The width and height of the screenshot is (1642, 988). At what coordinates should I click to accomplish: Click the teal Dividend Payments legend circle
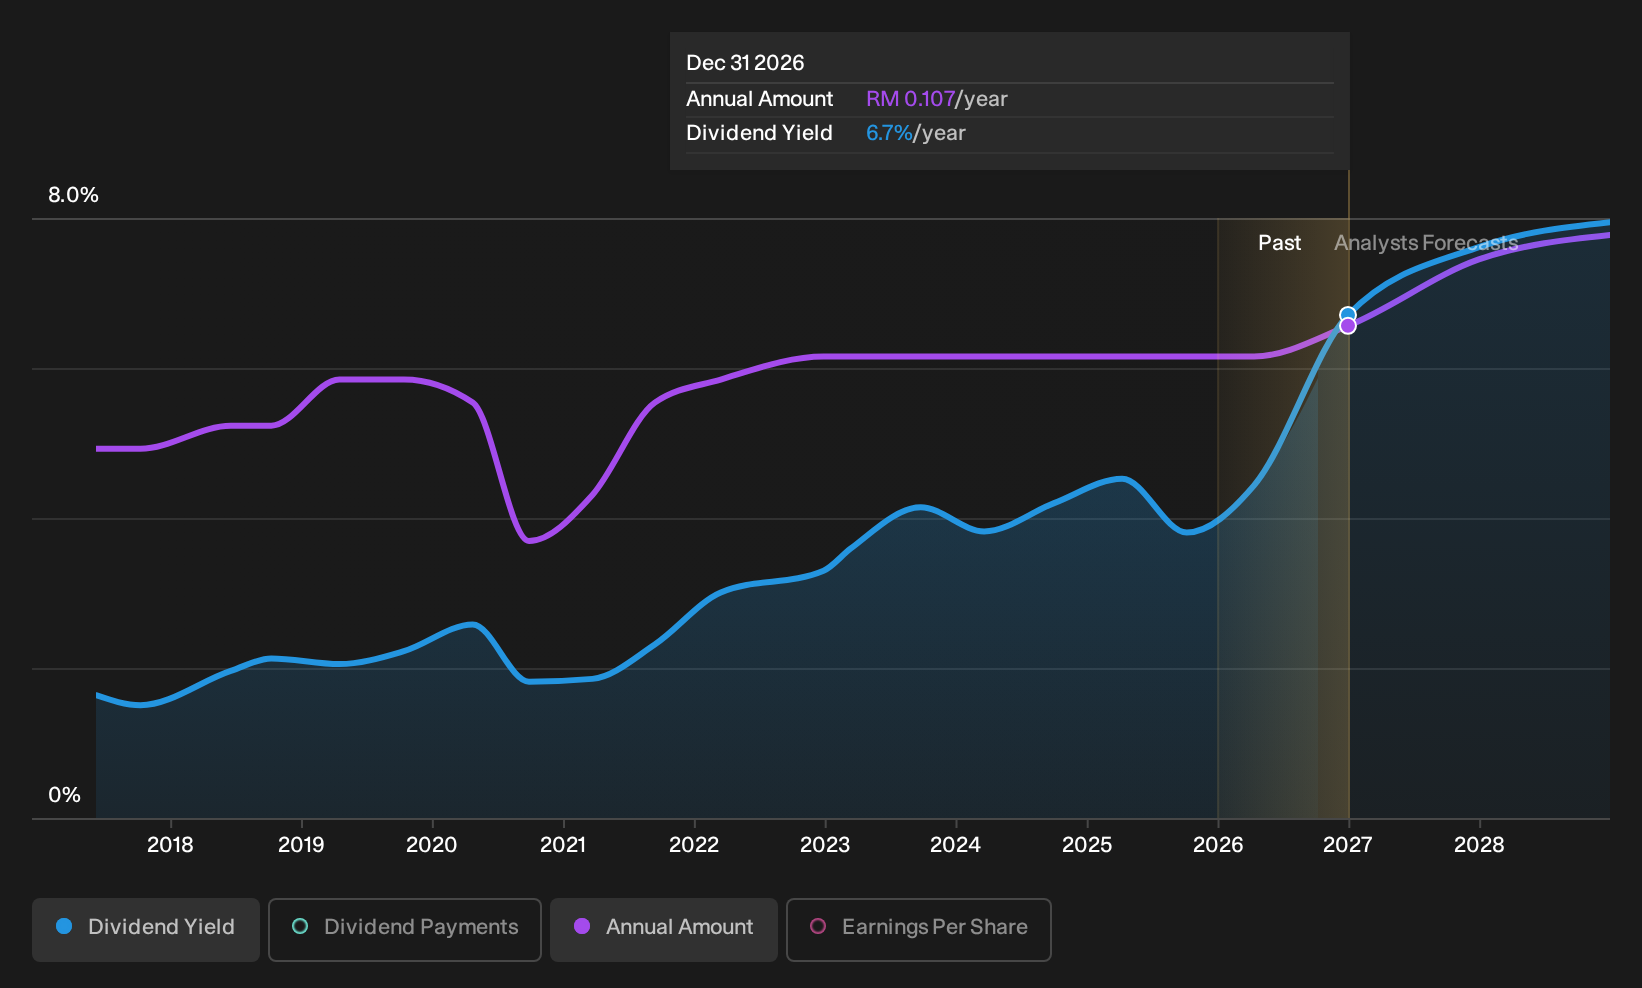coord(300,927)
